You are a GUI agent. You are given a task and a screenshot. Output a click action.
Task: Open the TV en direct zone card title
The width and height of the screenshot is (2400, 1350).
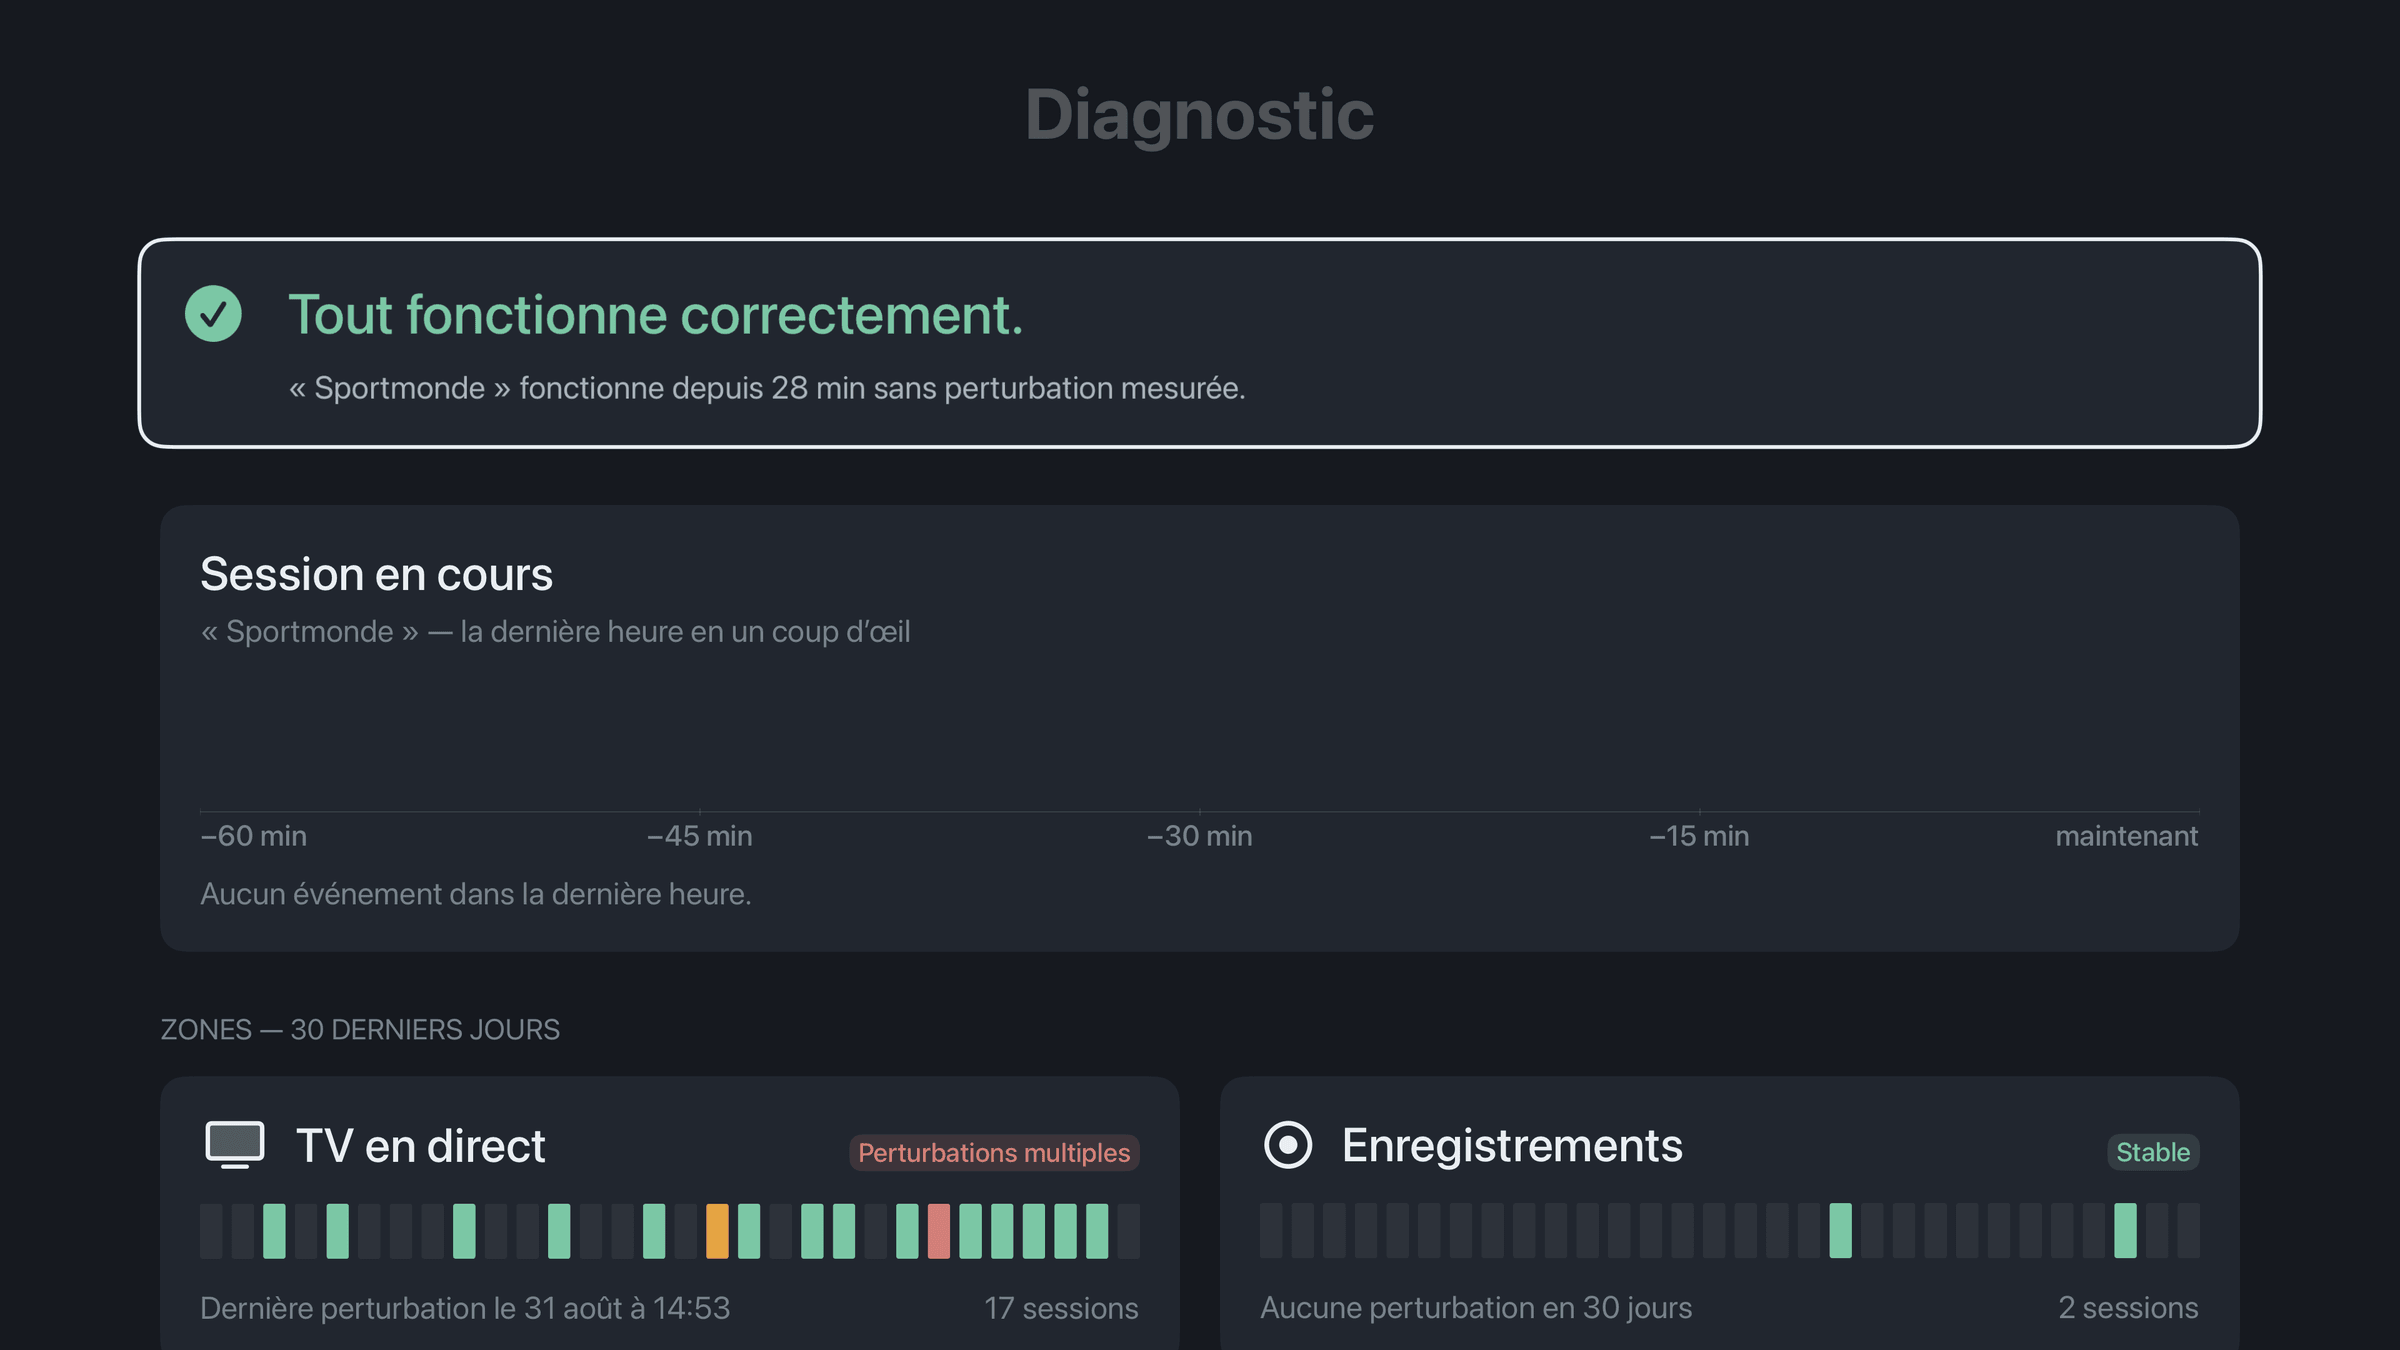(x=420, y=1146)
